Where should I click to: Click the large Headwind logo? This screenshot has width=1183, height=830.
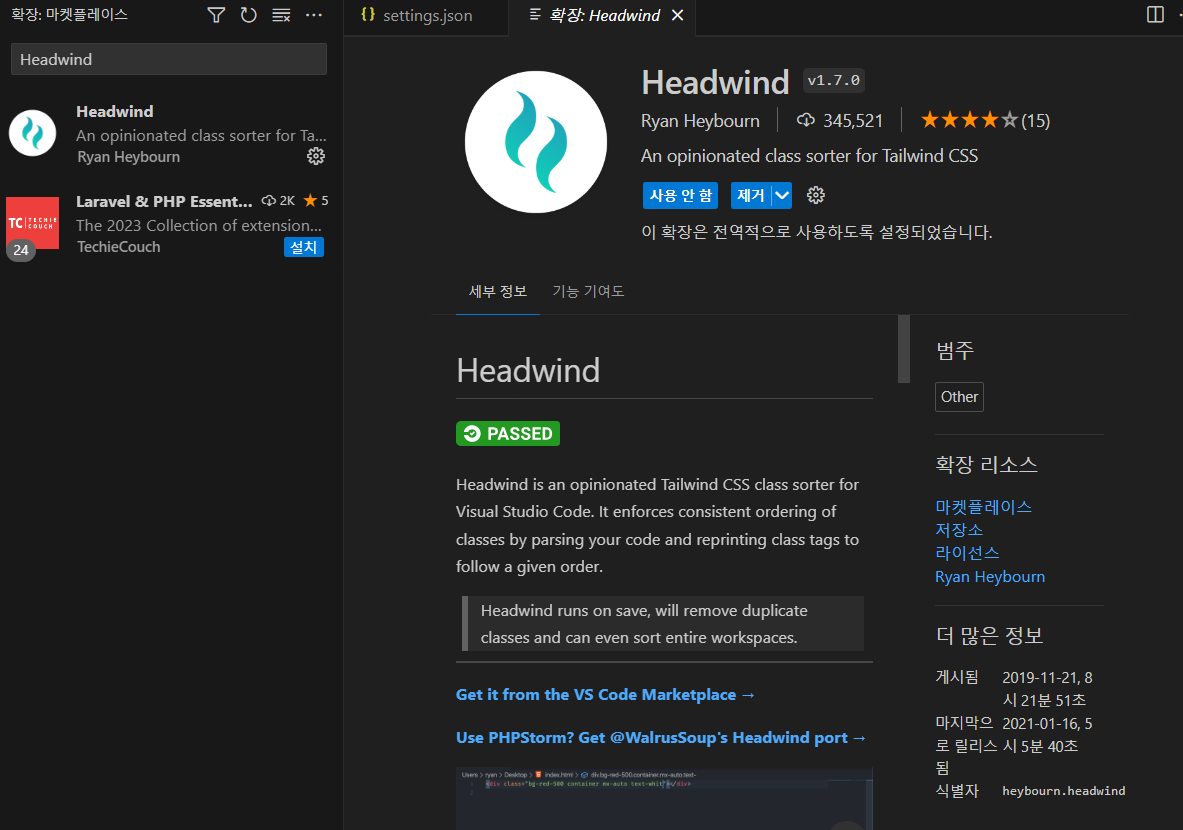(536, 142)
